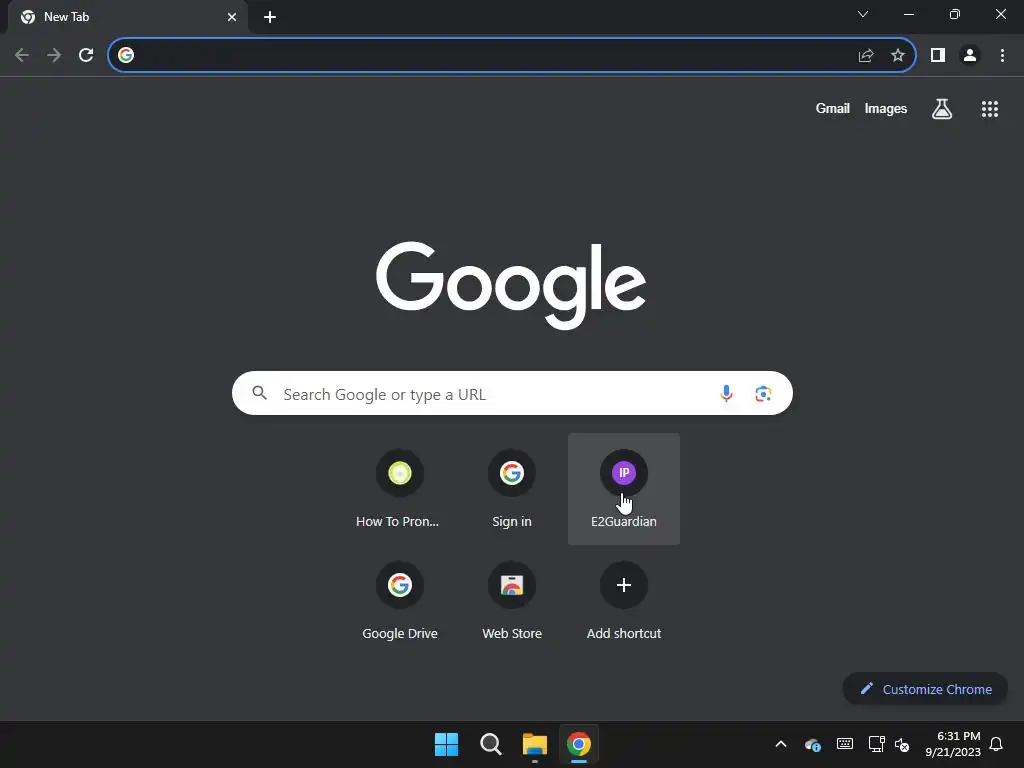
Task: Open the Windows Start menu
Action: click(x=447, y=744)
